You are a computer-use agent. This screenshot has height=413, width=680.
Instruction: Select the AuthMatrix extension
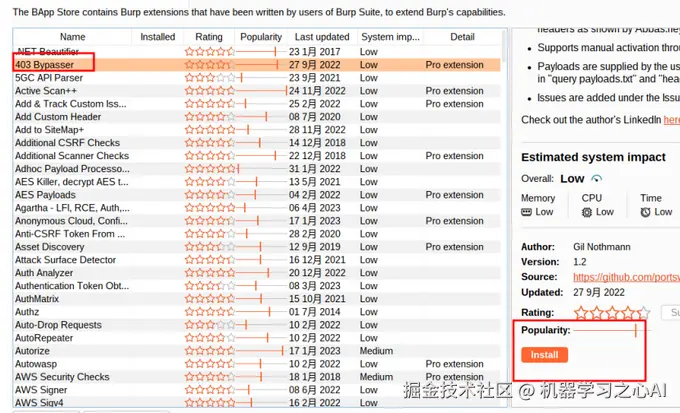click(x=257, y=298)
